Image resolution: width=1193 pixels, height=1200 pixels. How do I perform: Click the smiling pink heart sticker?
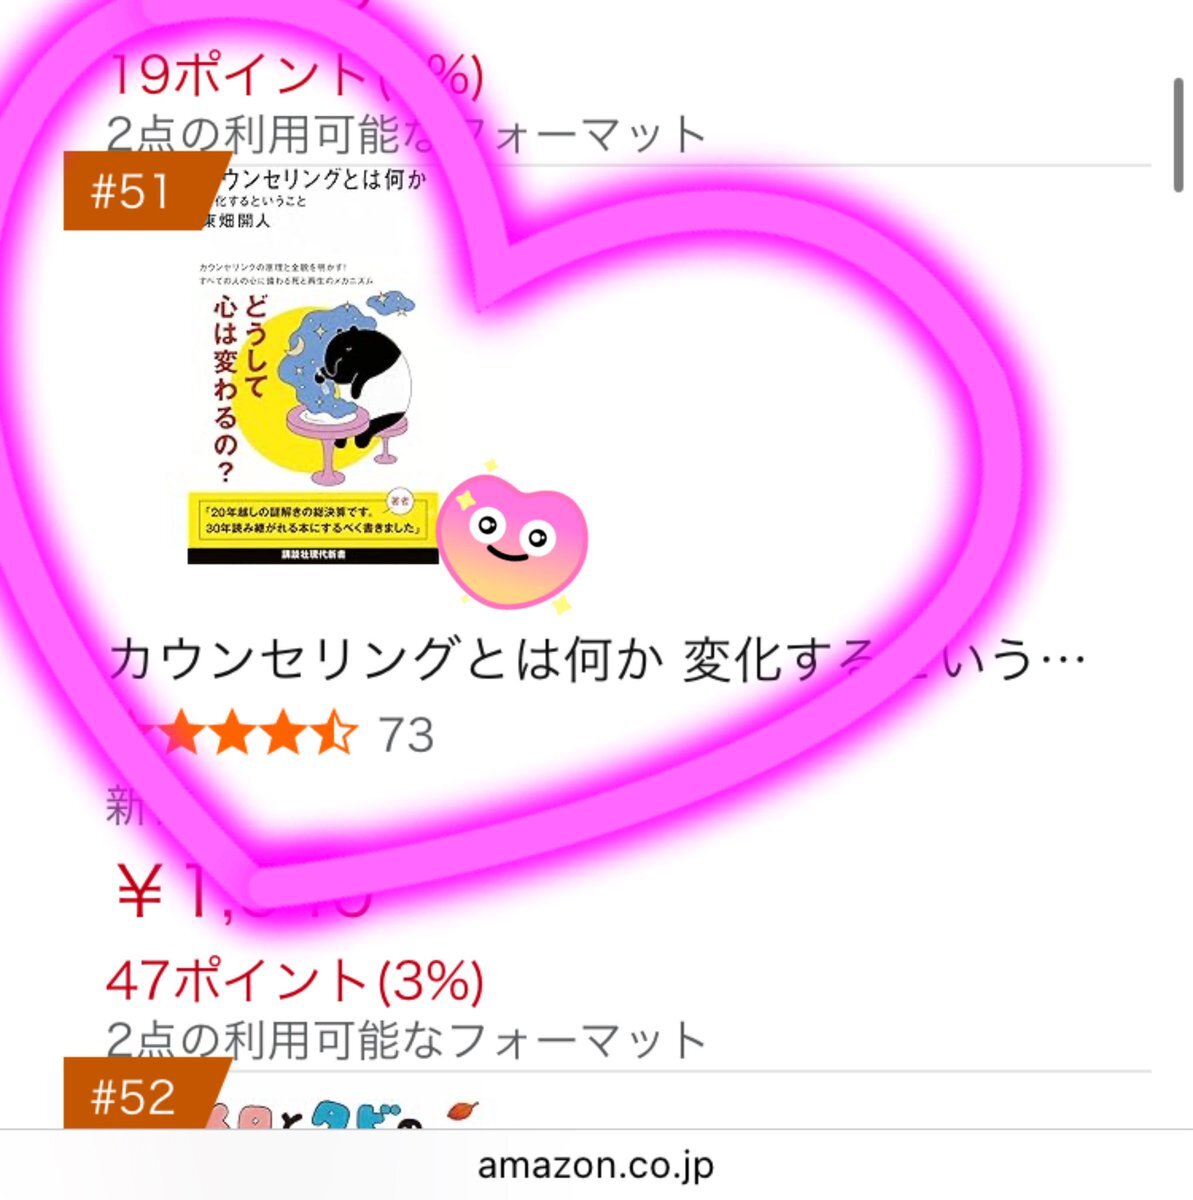(511, 538)
